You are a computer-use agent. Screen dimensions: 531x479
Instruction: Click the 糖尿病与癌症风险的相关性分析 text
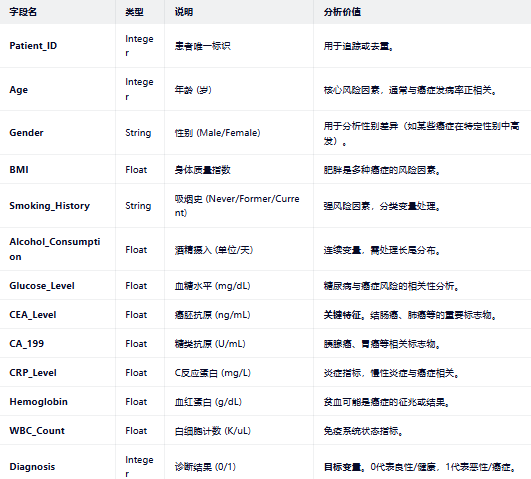click(391, 286)
